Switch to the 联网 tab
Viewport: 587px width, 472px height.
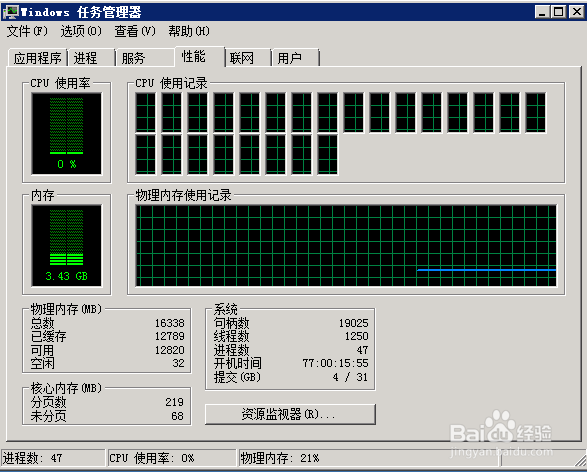click(x=248, y=58)
